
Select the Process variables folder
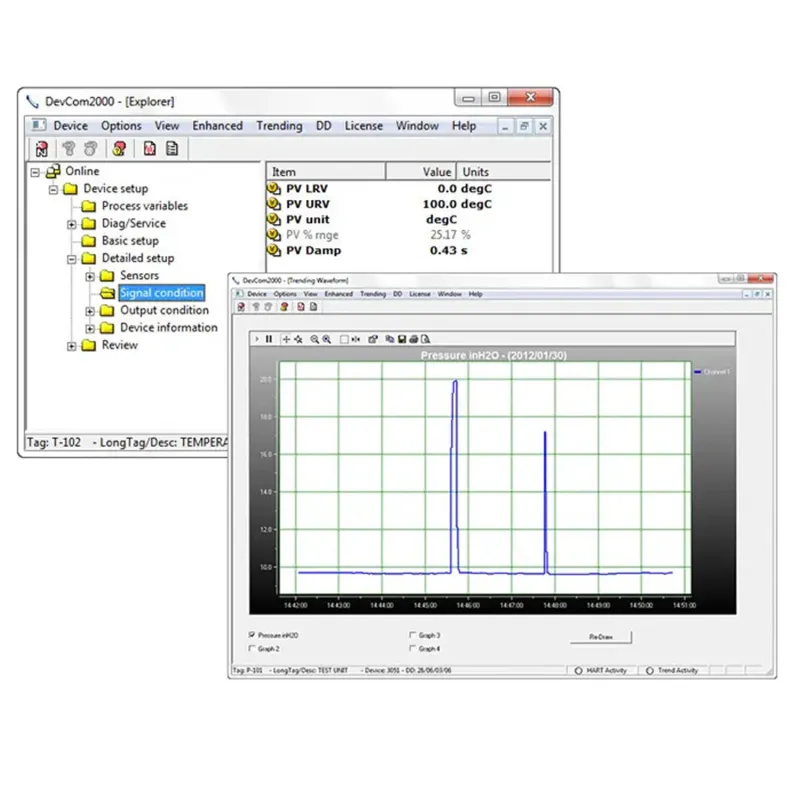(144, 206)
